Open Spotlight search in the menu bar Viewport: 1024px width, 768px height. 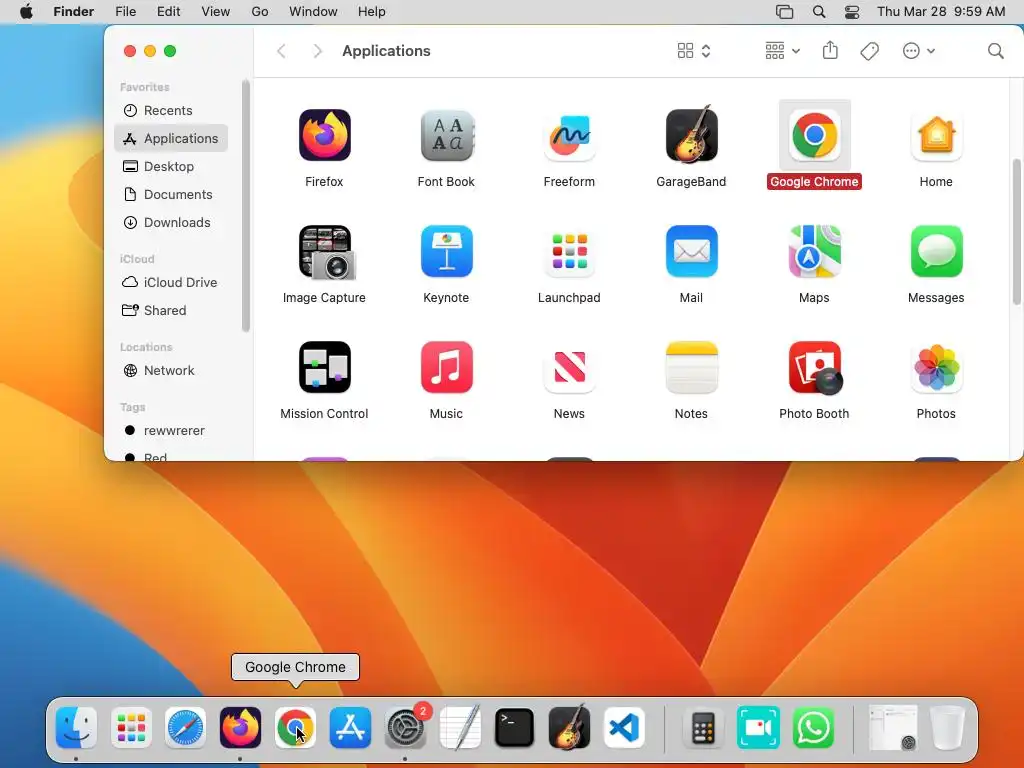click(x=818, y=12)
